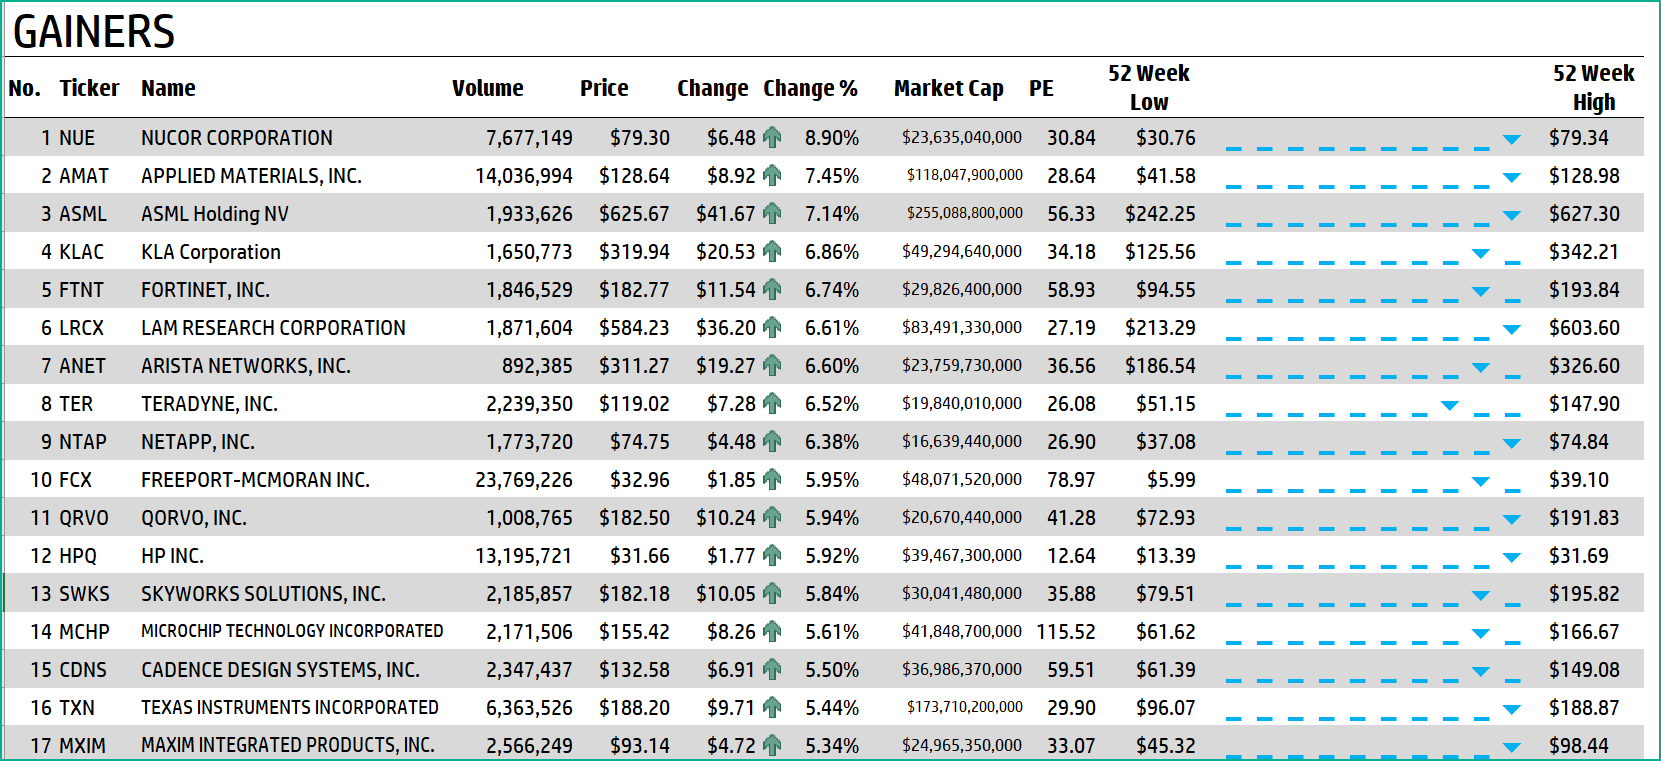Click the blue range marker in the KLAC row
Image resolution: width=1661 pixels, height=761 pixels.
[x=1481, y=253]
